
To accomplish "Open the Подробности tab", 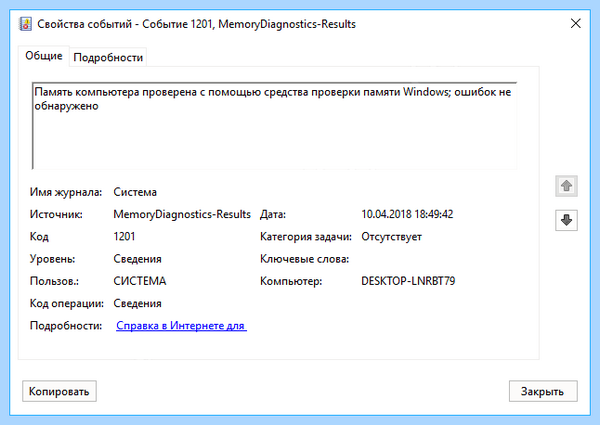I will click(108, 57).
